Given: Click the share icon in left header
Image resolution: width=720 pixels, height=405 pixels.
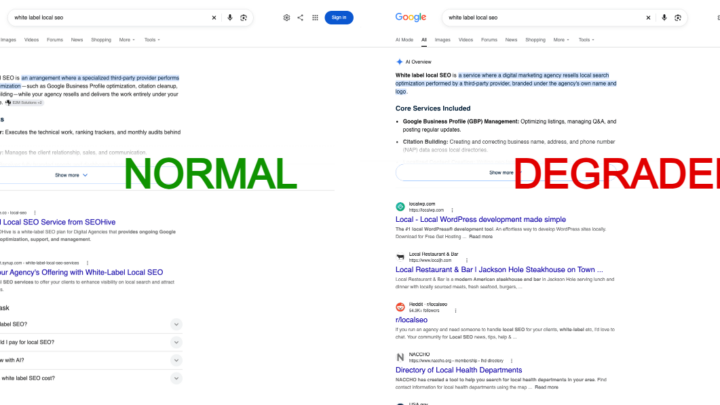Looking at the screenshot, I should tap(300, 17).
